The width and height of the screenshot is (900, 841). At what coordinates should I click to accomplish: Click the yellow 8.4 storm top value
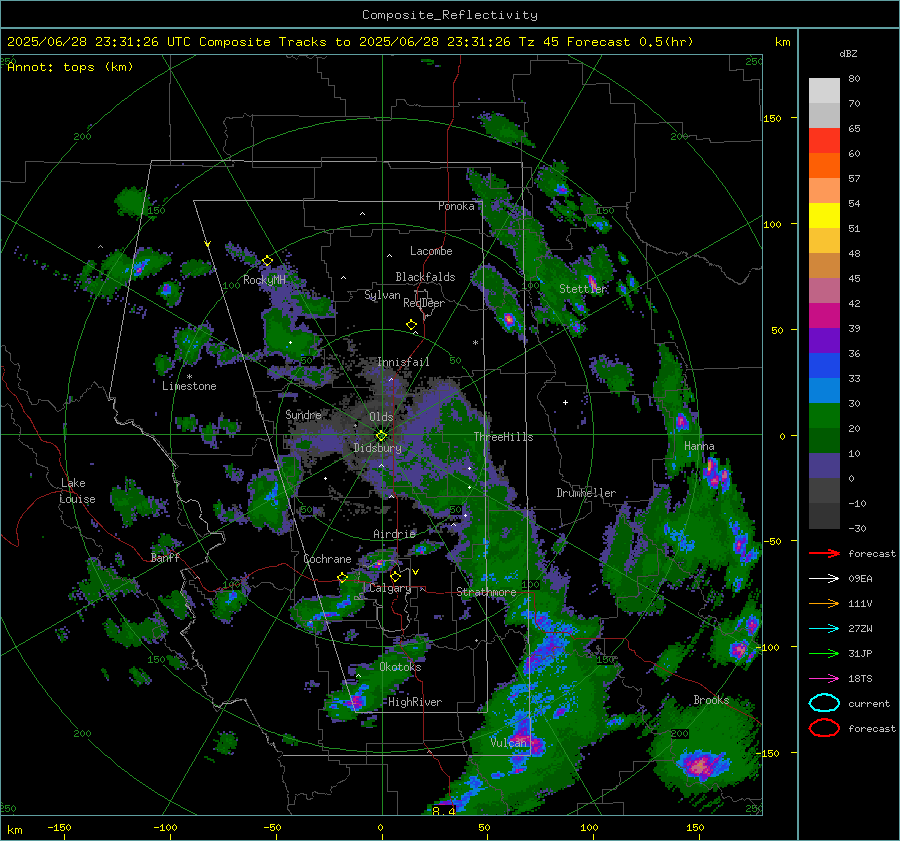(444, 811)
